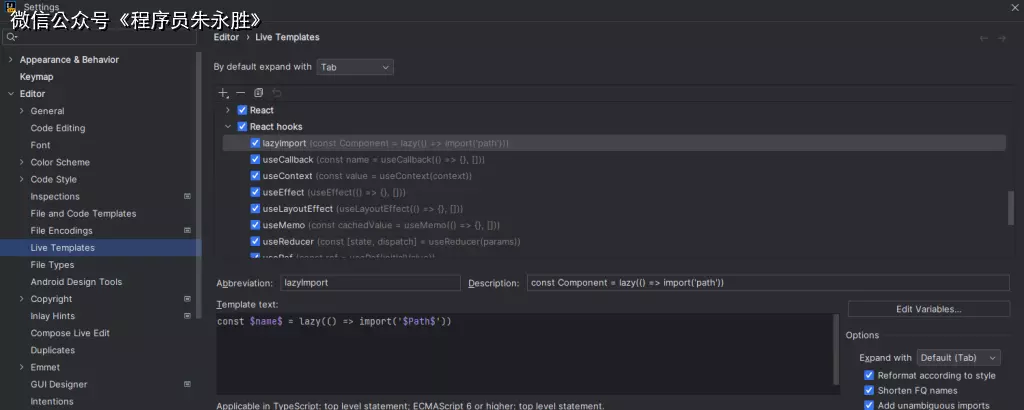Click the Edit Variables button
This screenshot has width=1024, height=410.
pos(928,309)
